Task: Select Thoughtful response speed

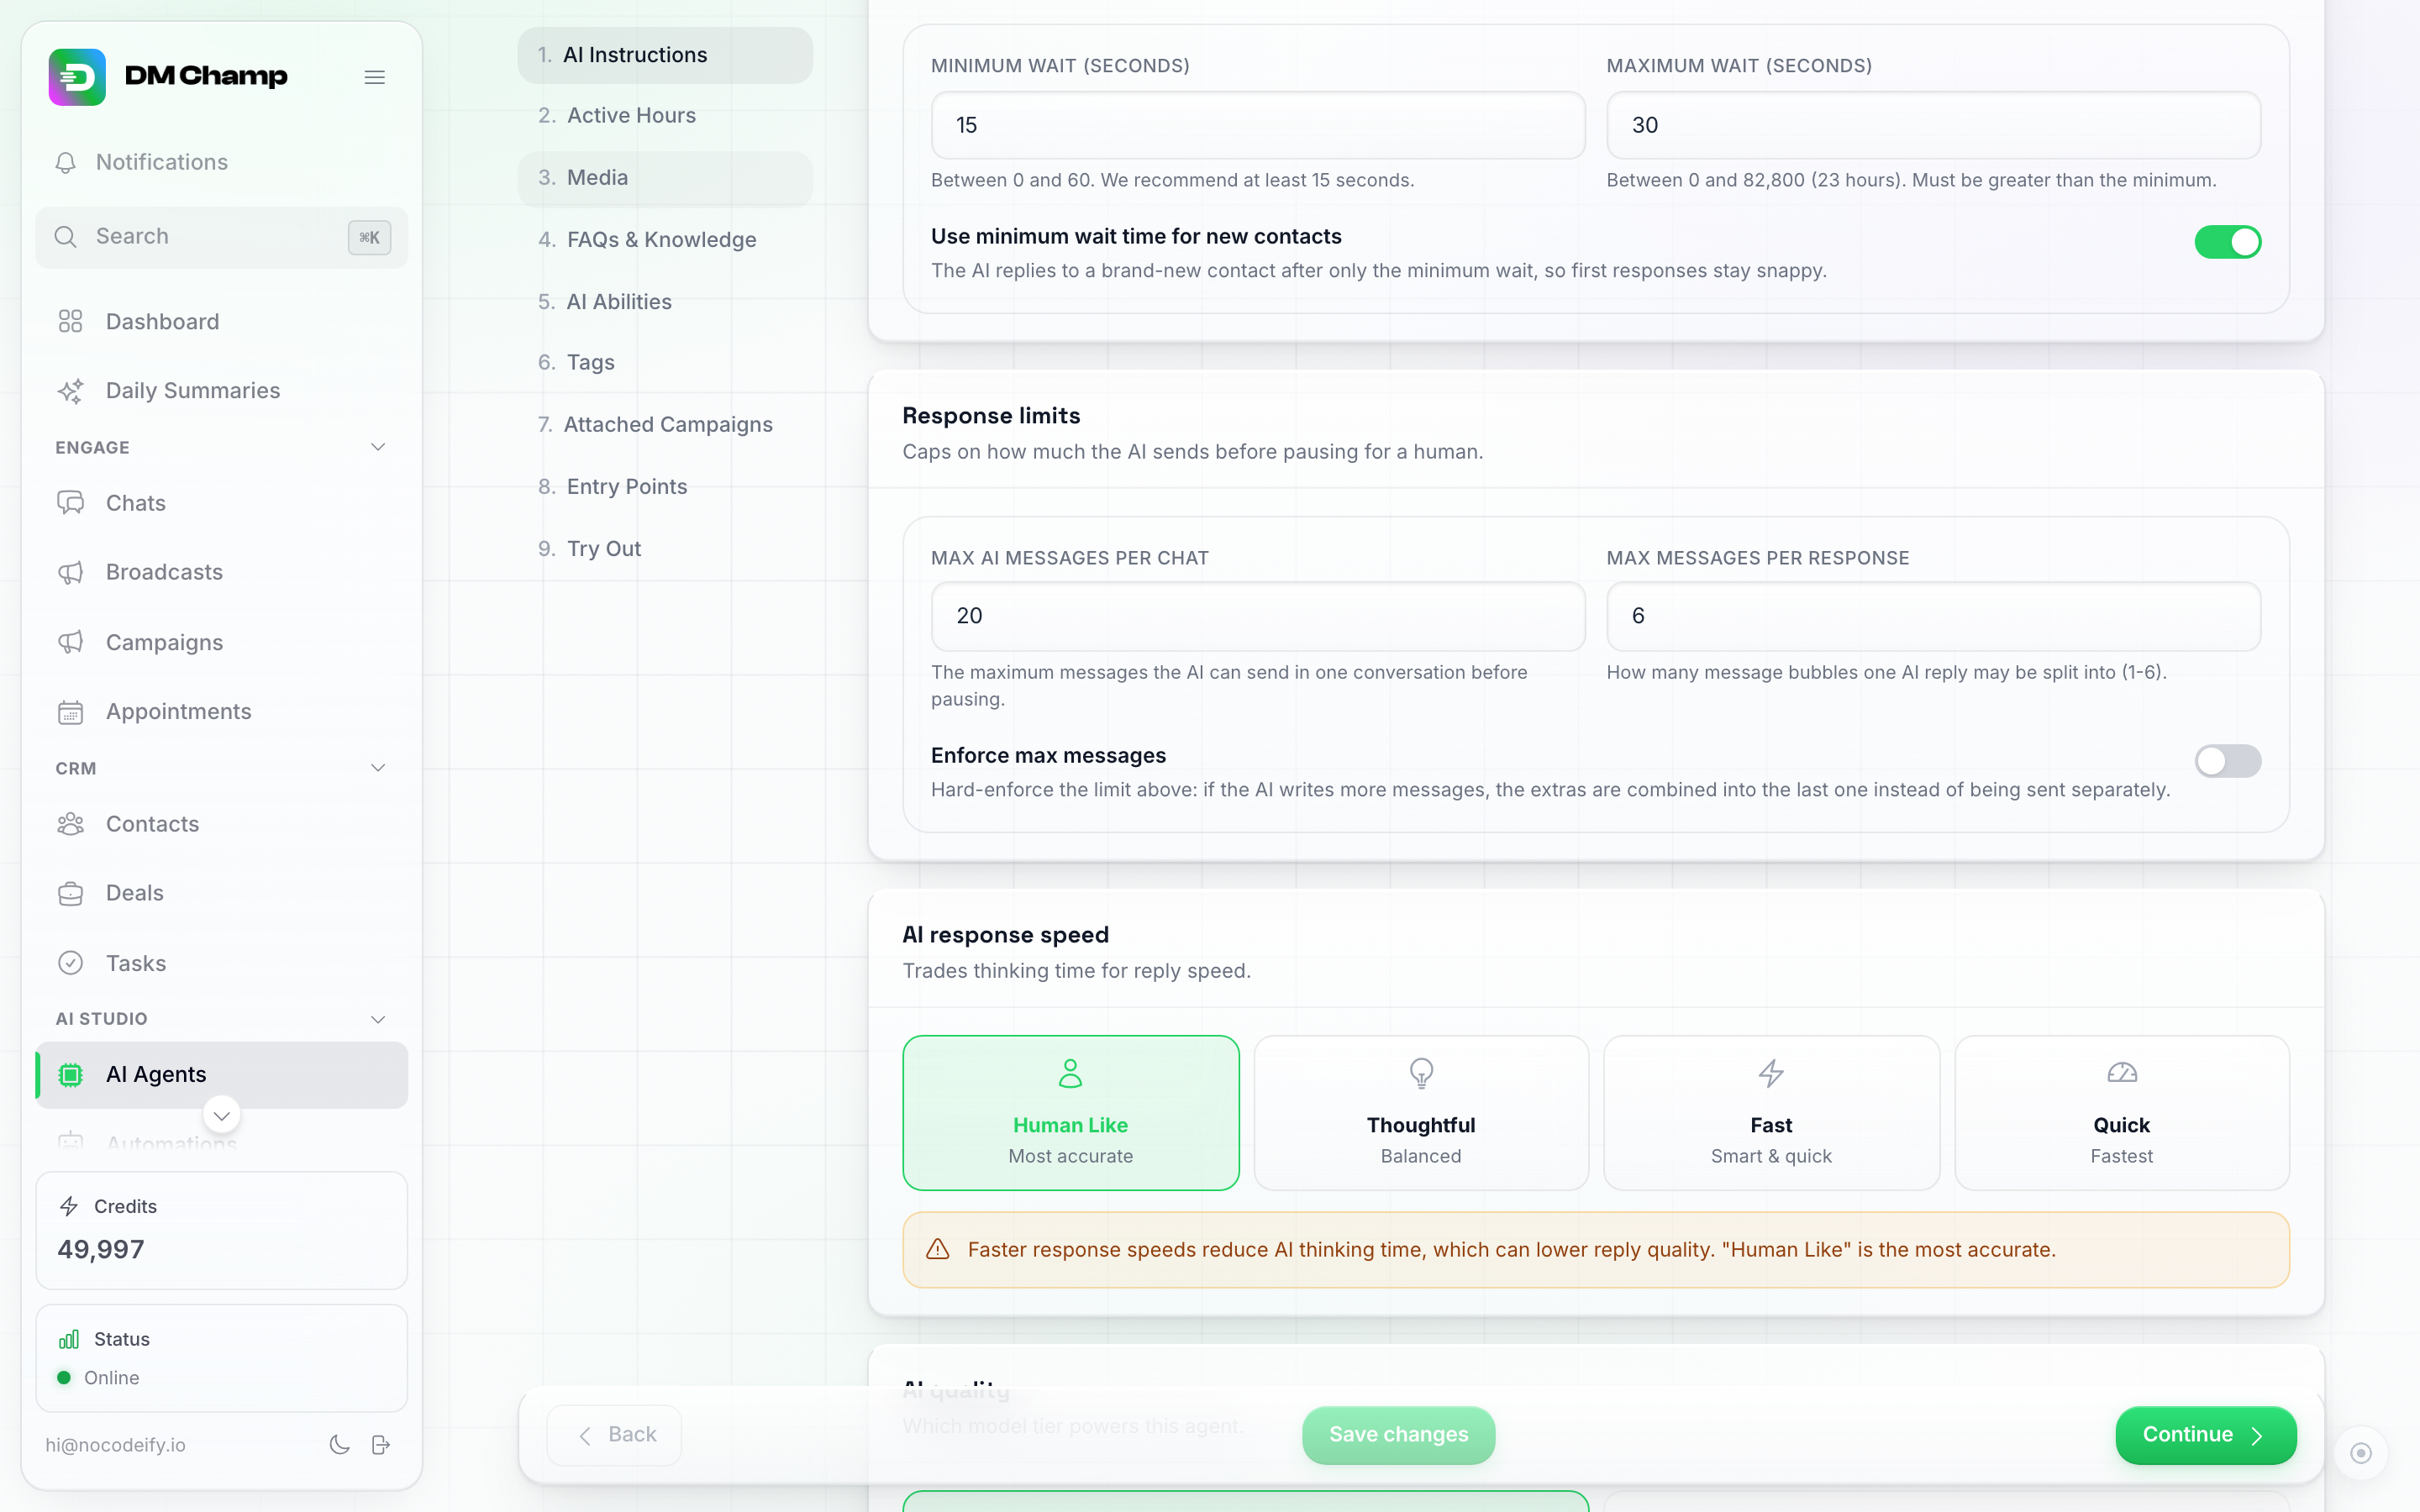Action: [x=1421, y=1113]
